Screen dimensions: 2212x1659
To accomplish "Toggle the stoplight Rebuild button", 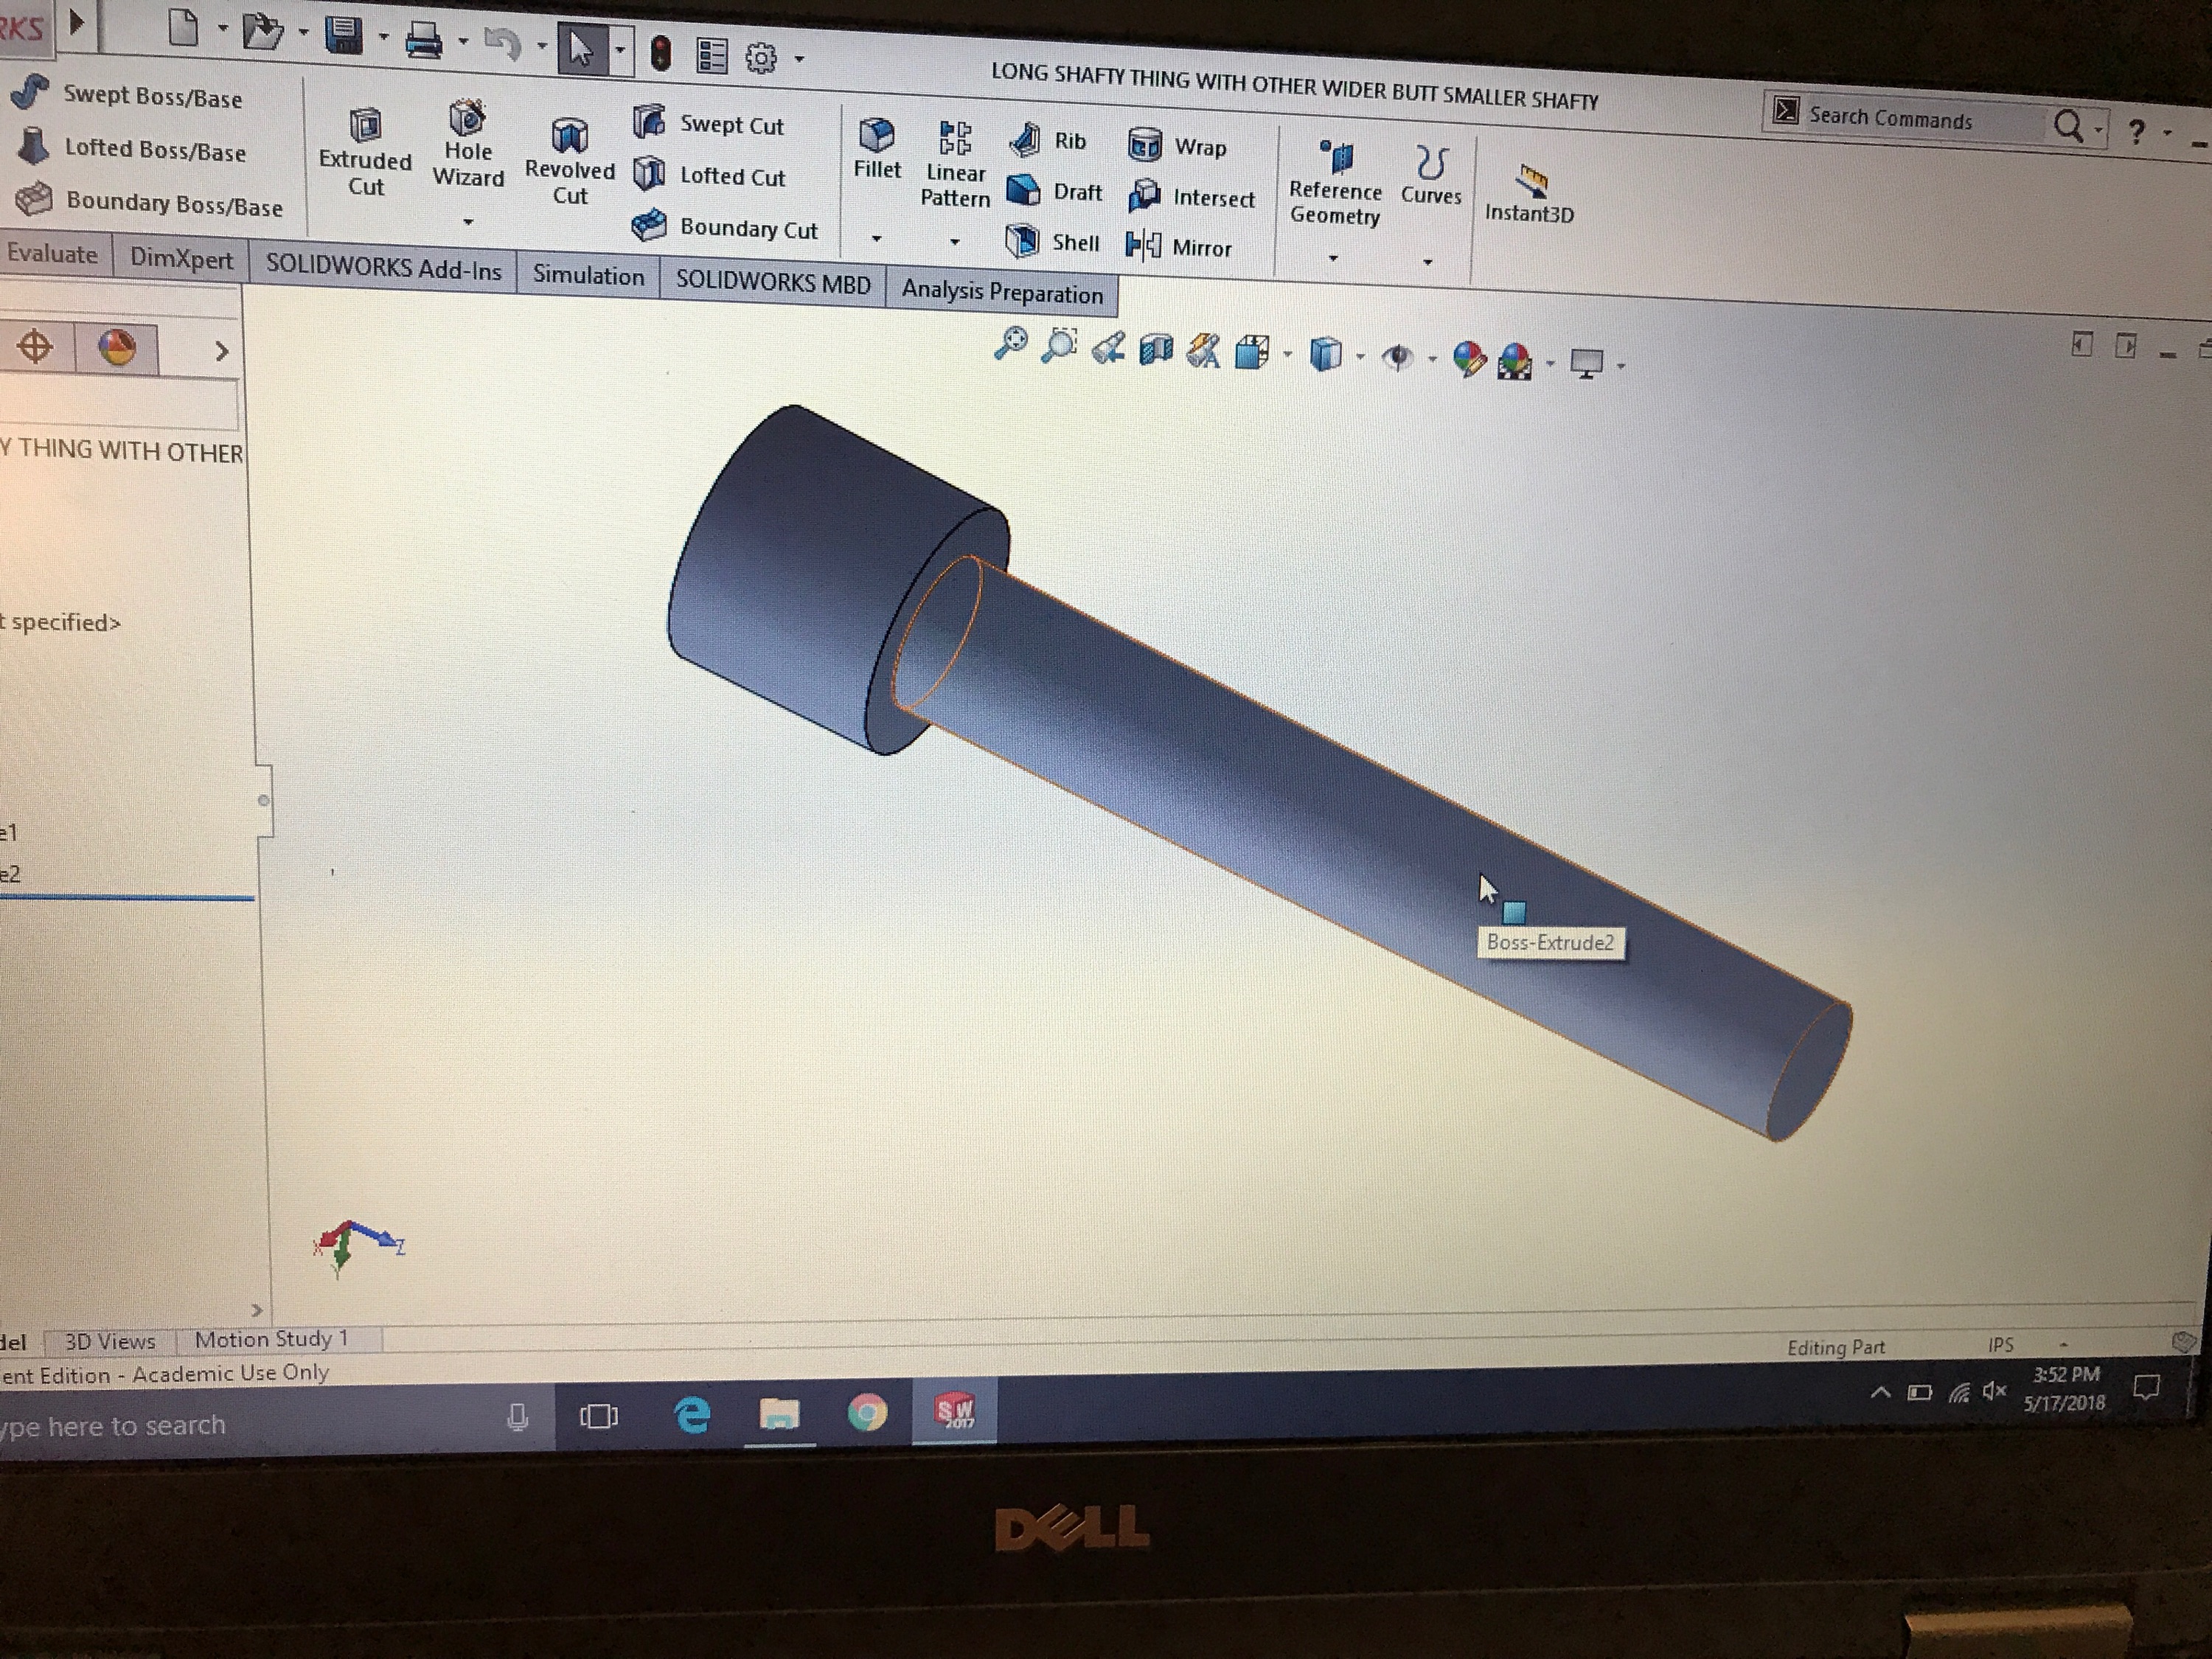I will tap(660, 53).
